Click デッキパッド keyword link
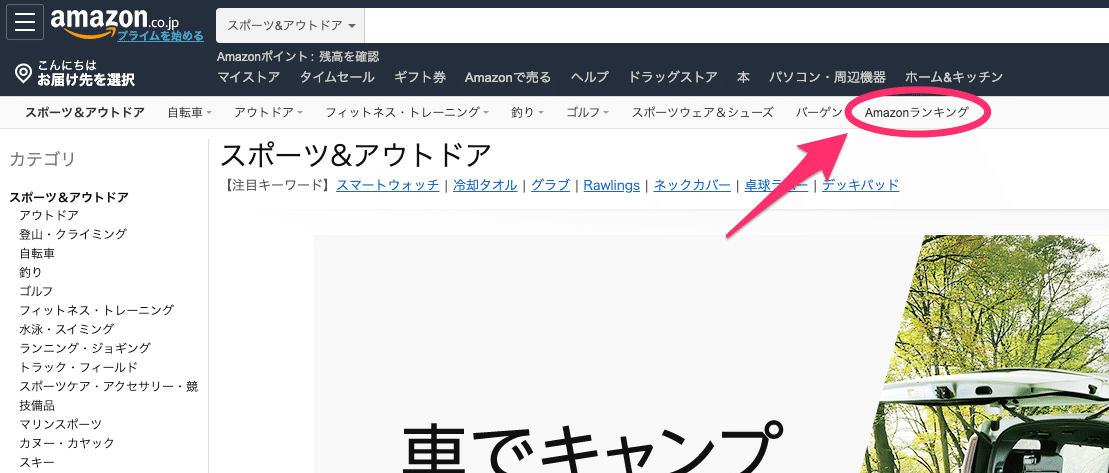The width and height of the screenshot is (1109, 473). pos(860,185)
